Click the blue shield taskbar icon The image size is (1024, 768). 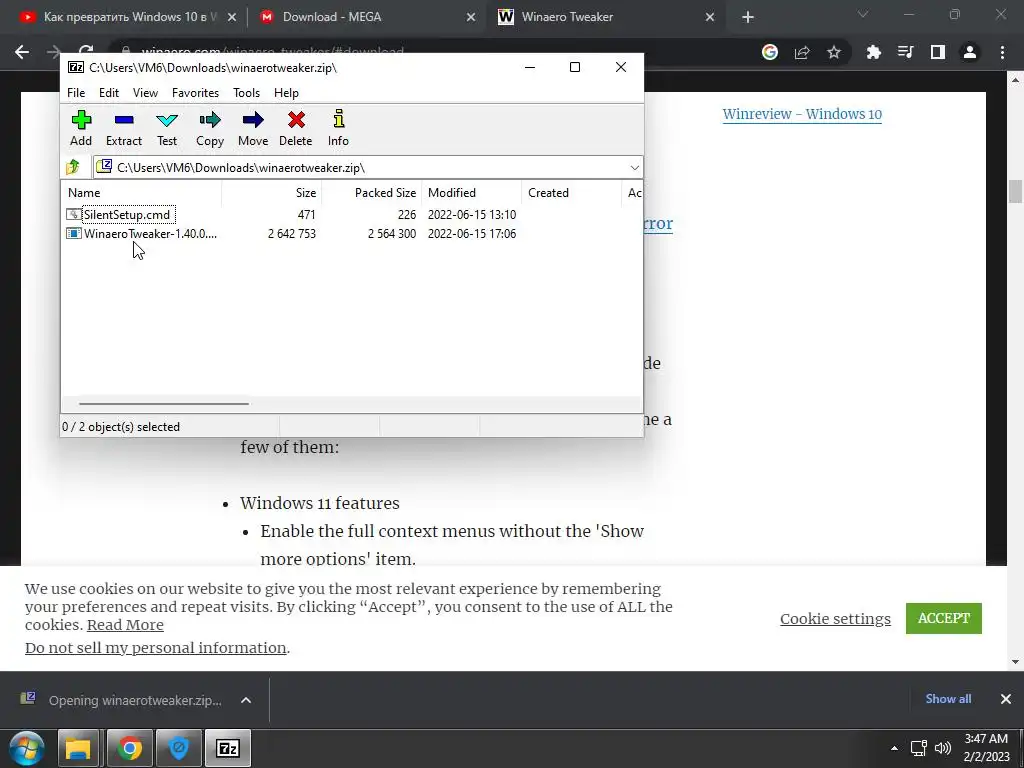[178, 748]
